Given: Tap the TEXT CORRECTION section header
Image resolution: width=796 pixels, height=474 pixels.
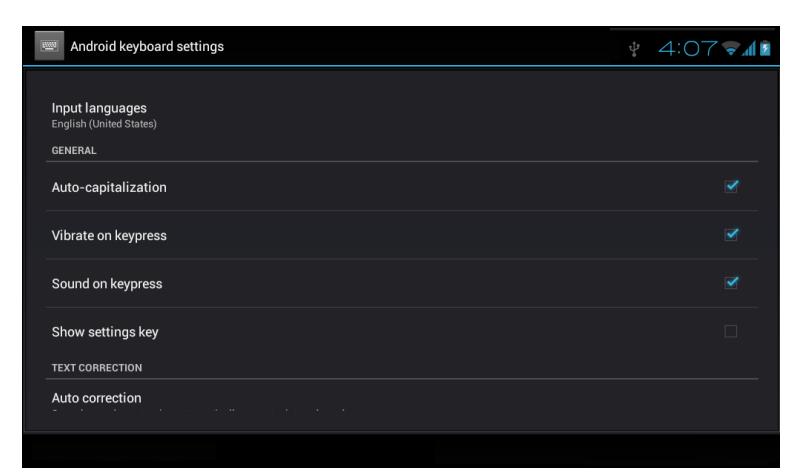Looking at the screenshot, I should [x=97, y=368].
